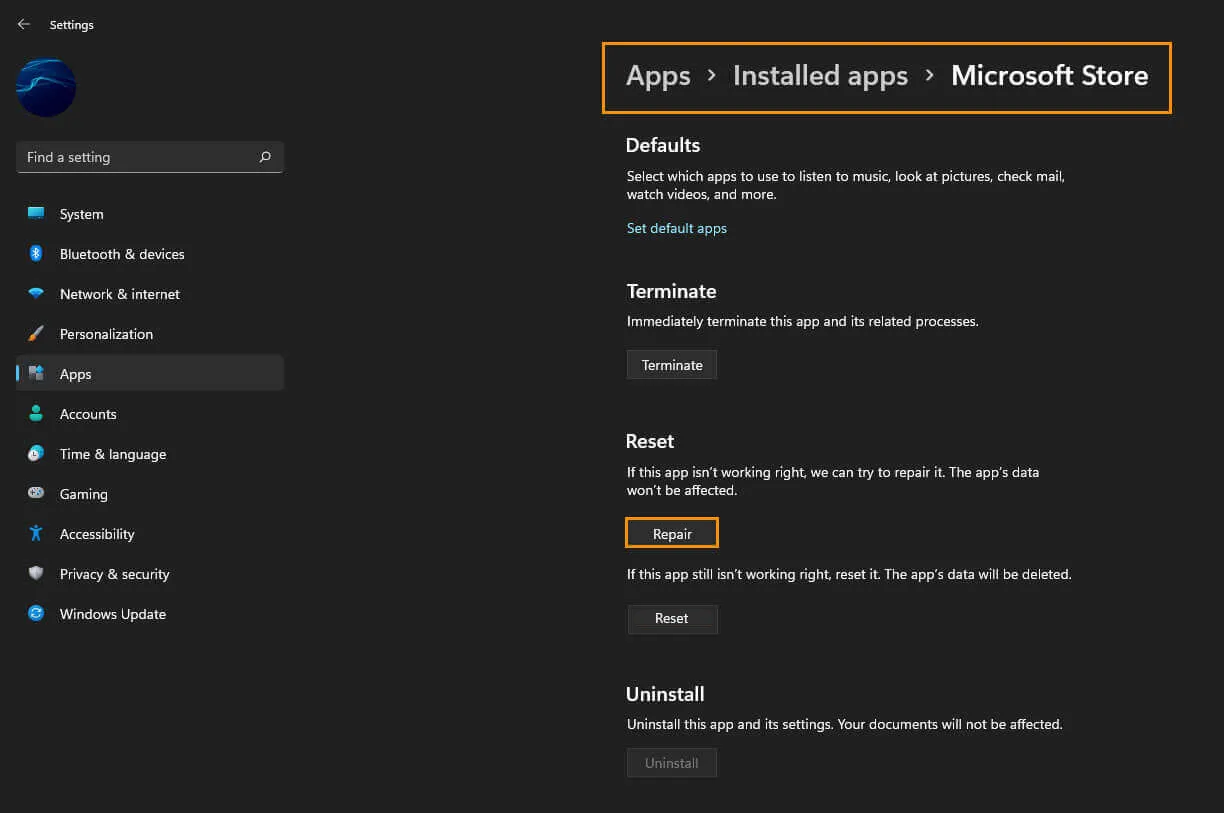1224x813 pixels.
Task: Open Set default apps link
Action: tap(677, 228)
